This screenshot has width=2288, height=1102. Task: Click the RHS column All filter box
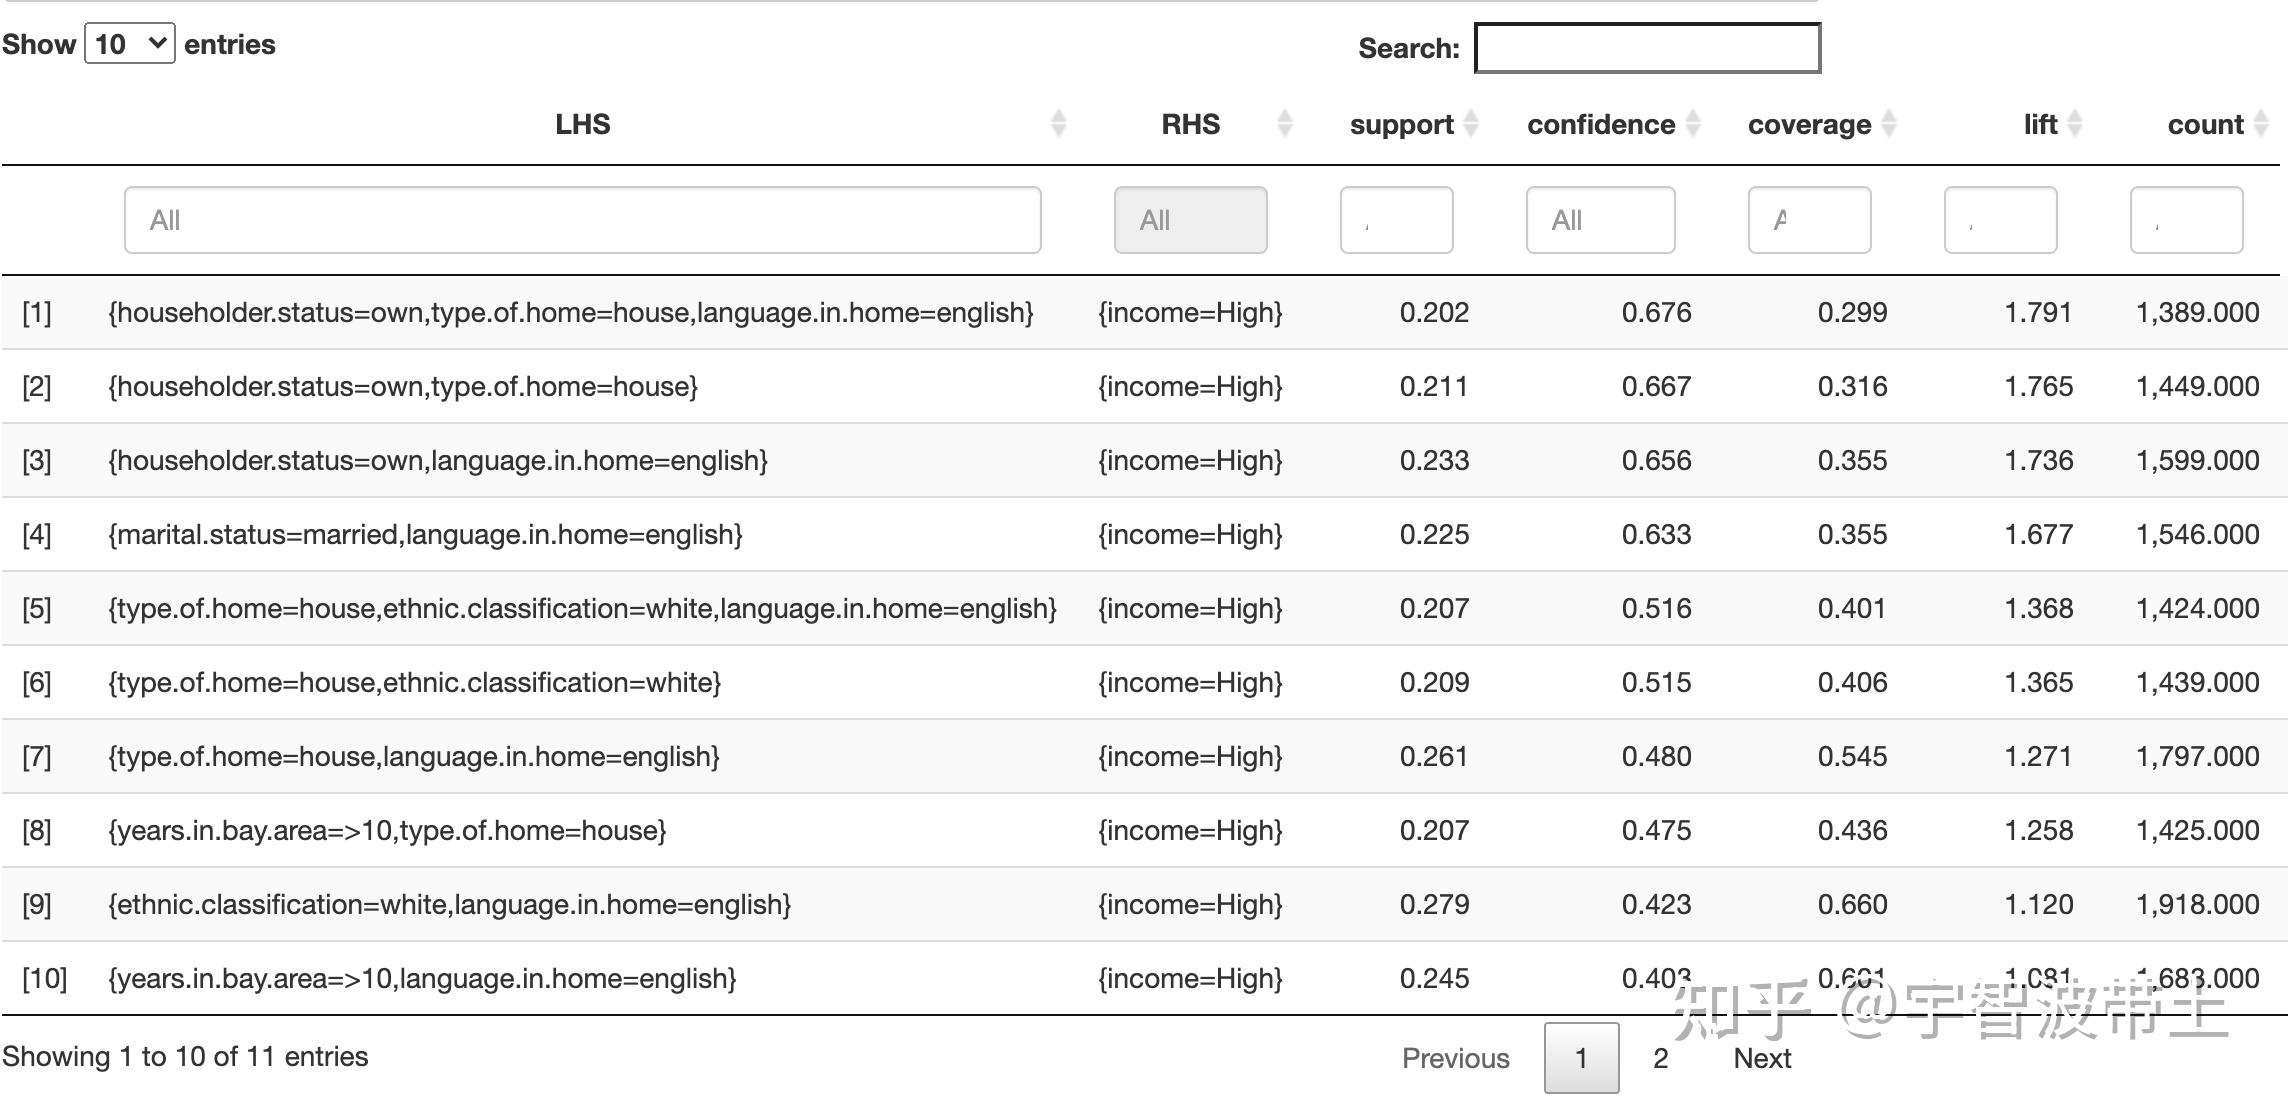[x=1191, y=220]
